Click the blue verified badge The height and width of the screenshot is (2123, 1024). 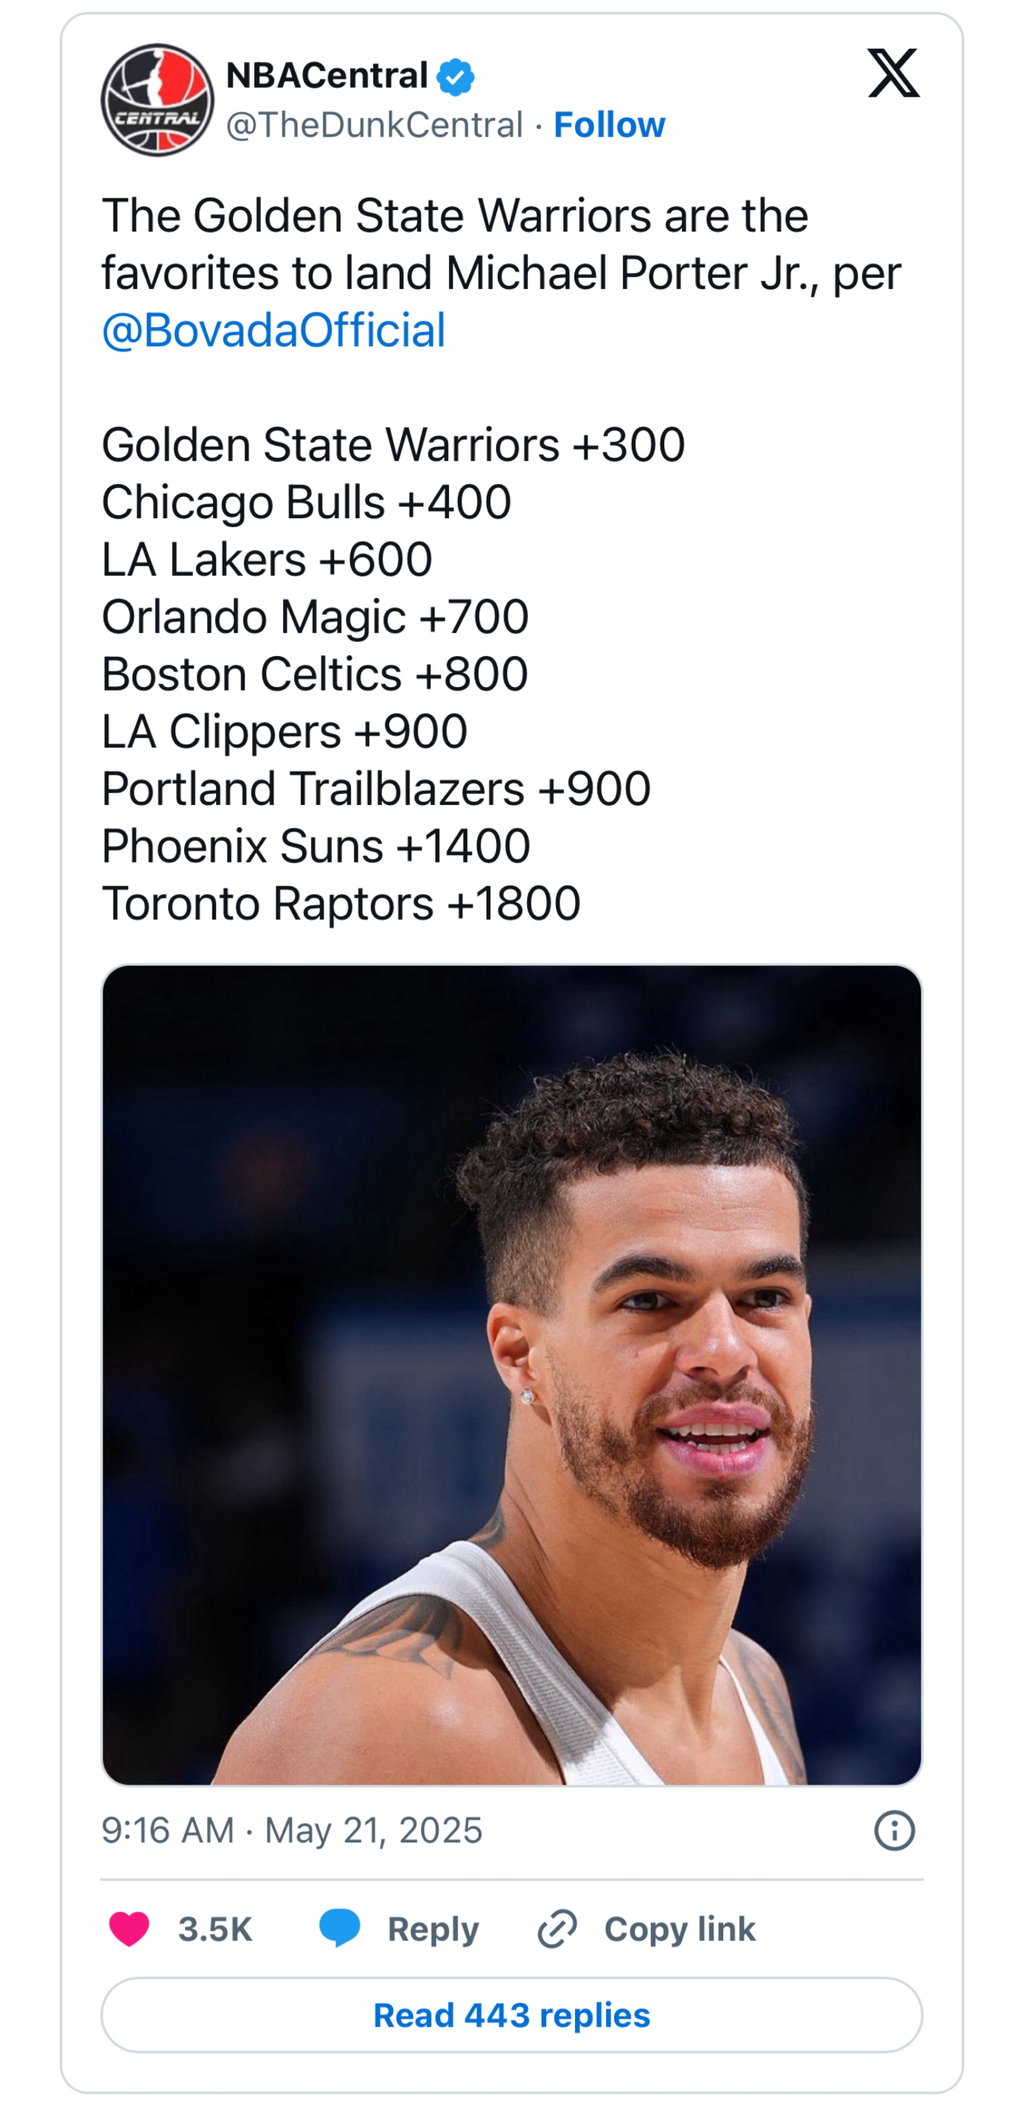(x=456, y=76)
